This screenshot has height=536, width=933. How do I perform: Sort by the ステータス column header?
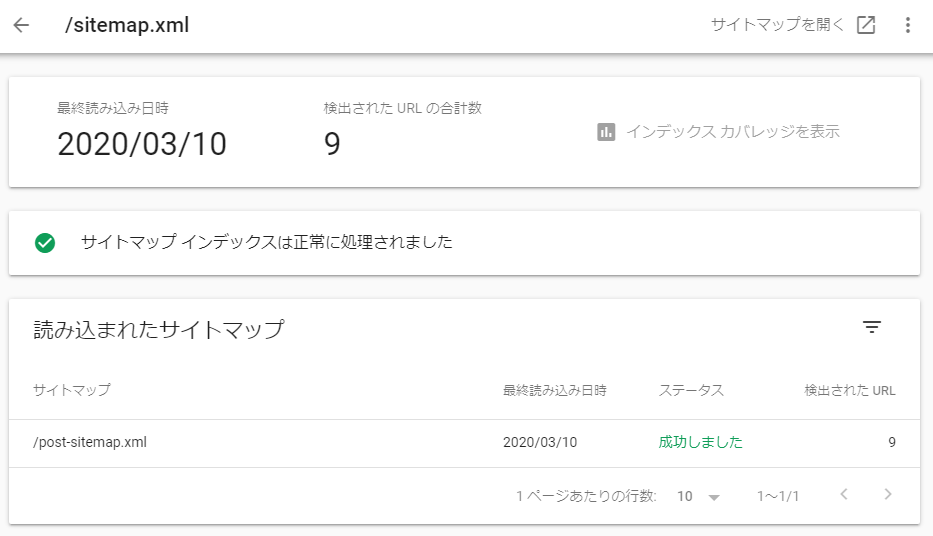pos(691,390)
